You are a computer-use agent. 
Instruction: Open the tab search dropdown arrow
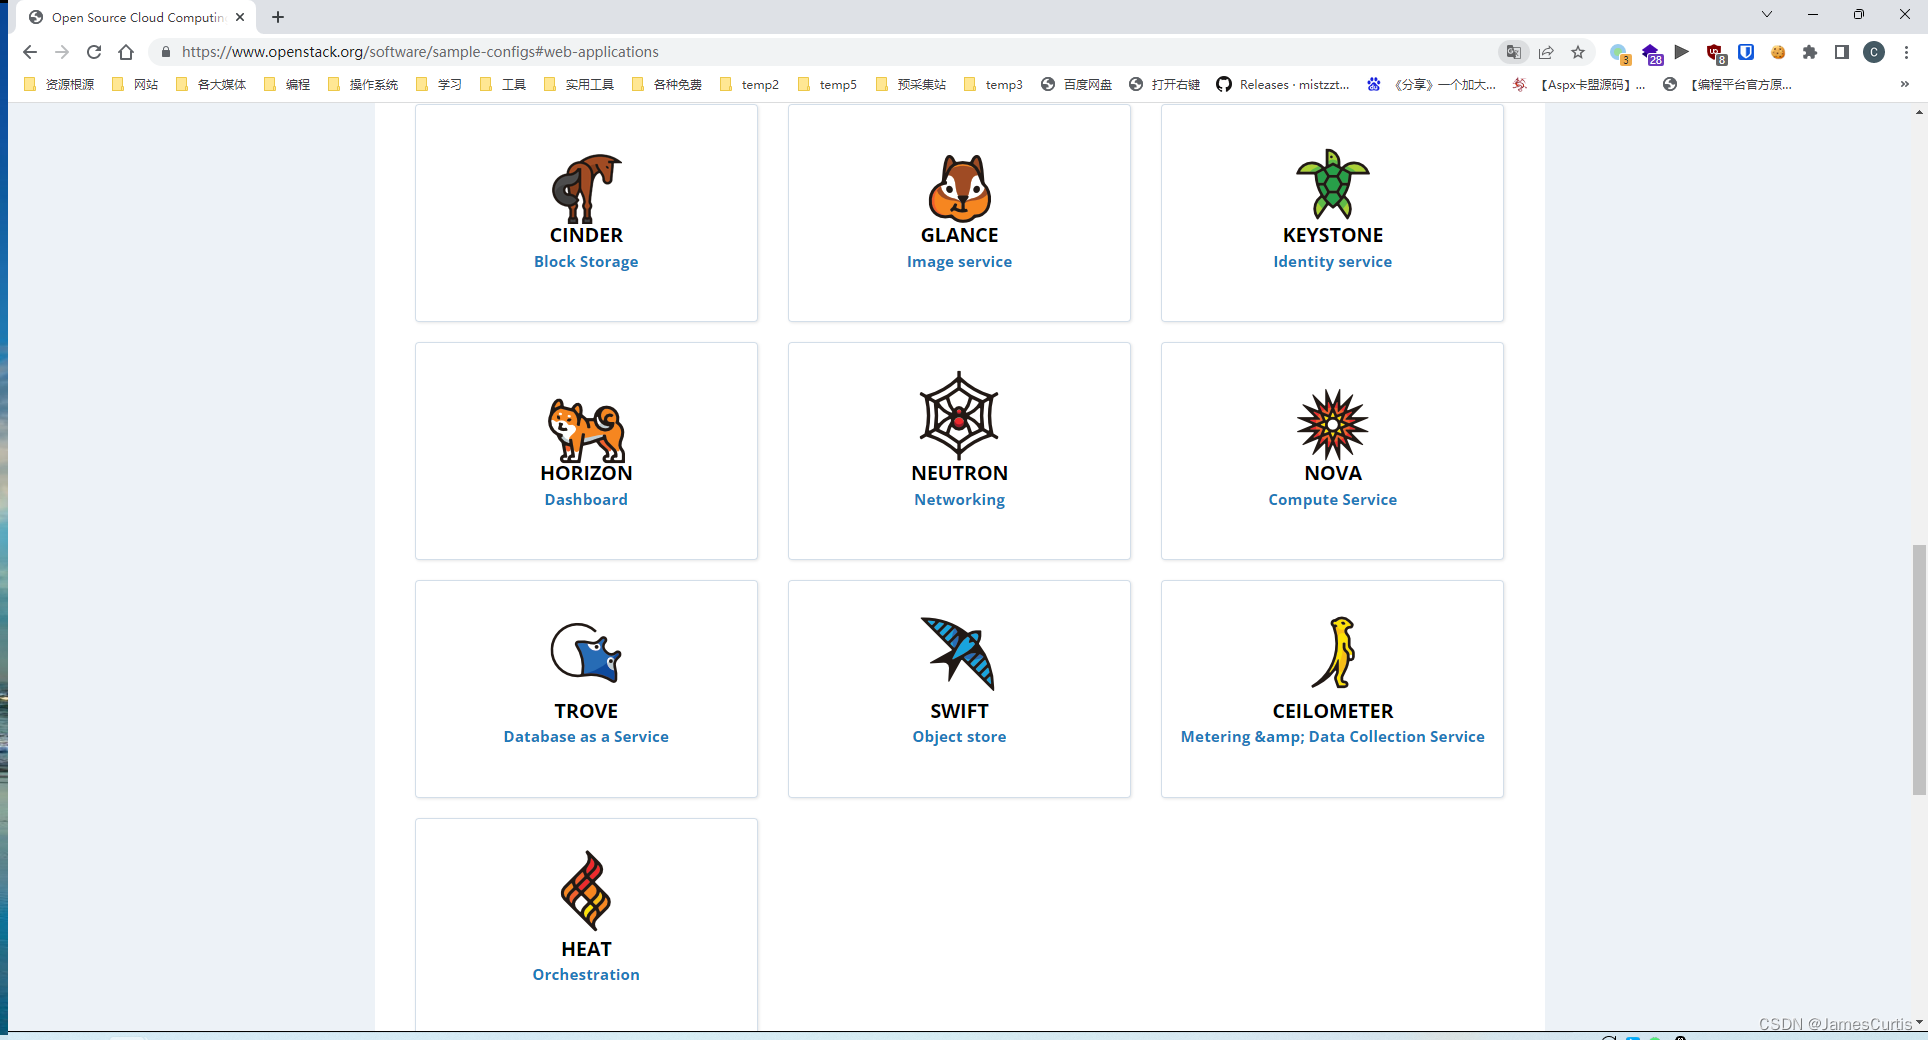coord(1767,14)
